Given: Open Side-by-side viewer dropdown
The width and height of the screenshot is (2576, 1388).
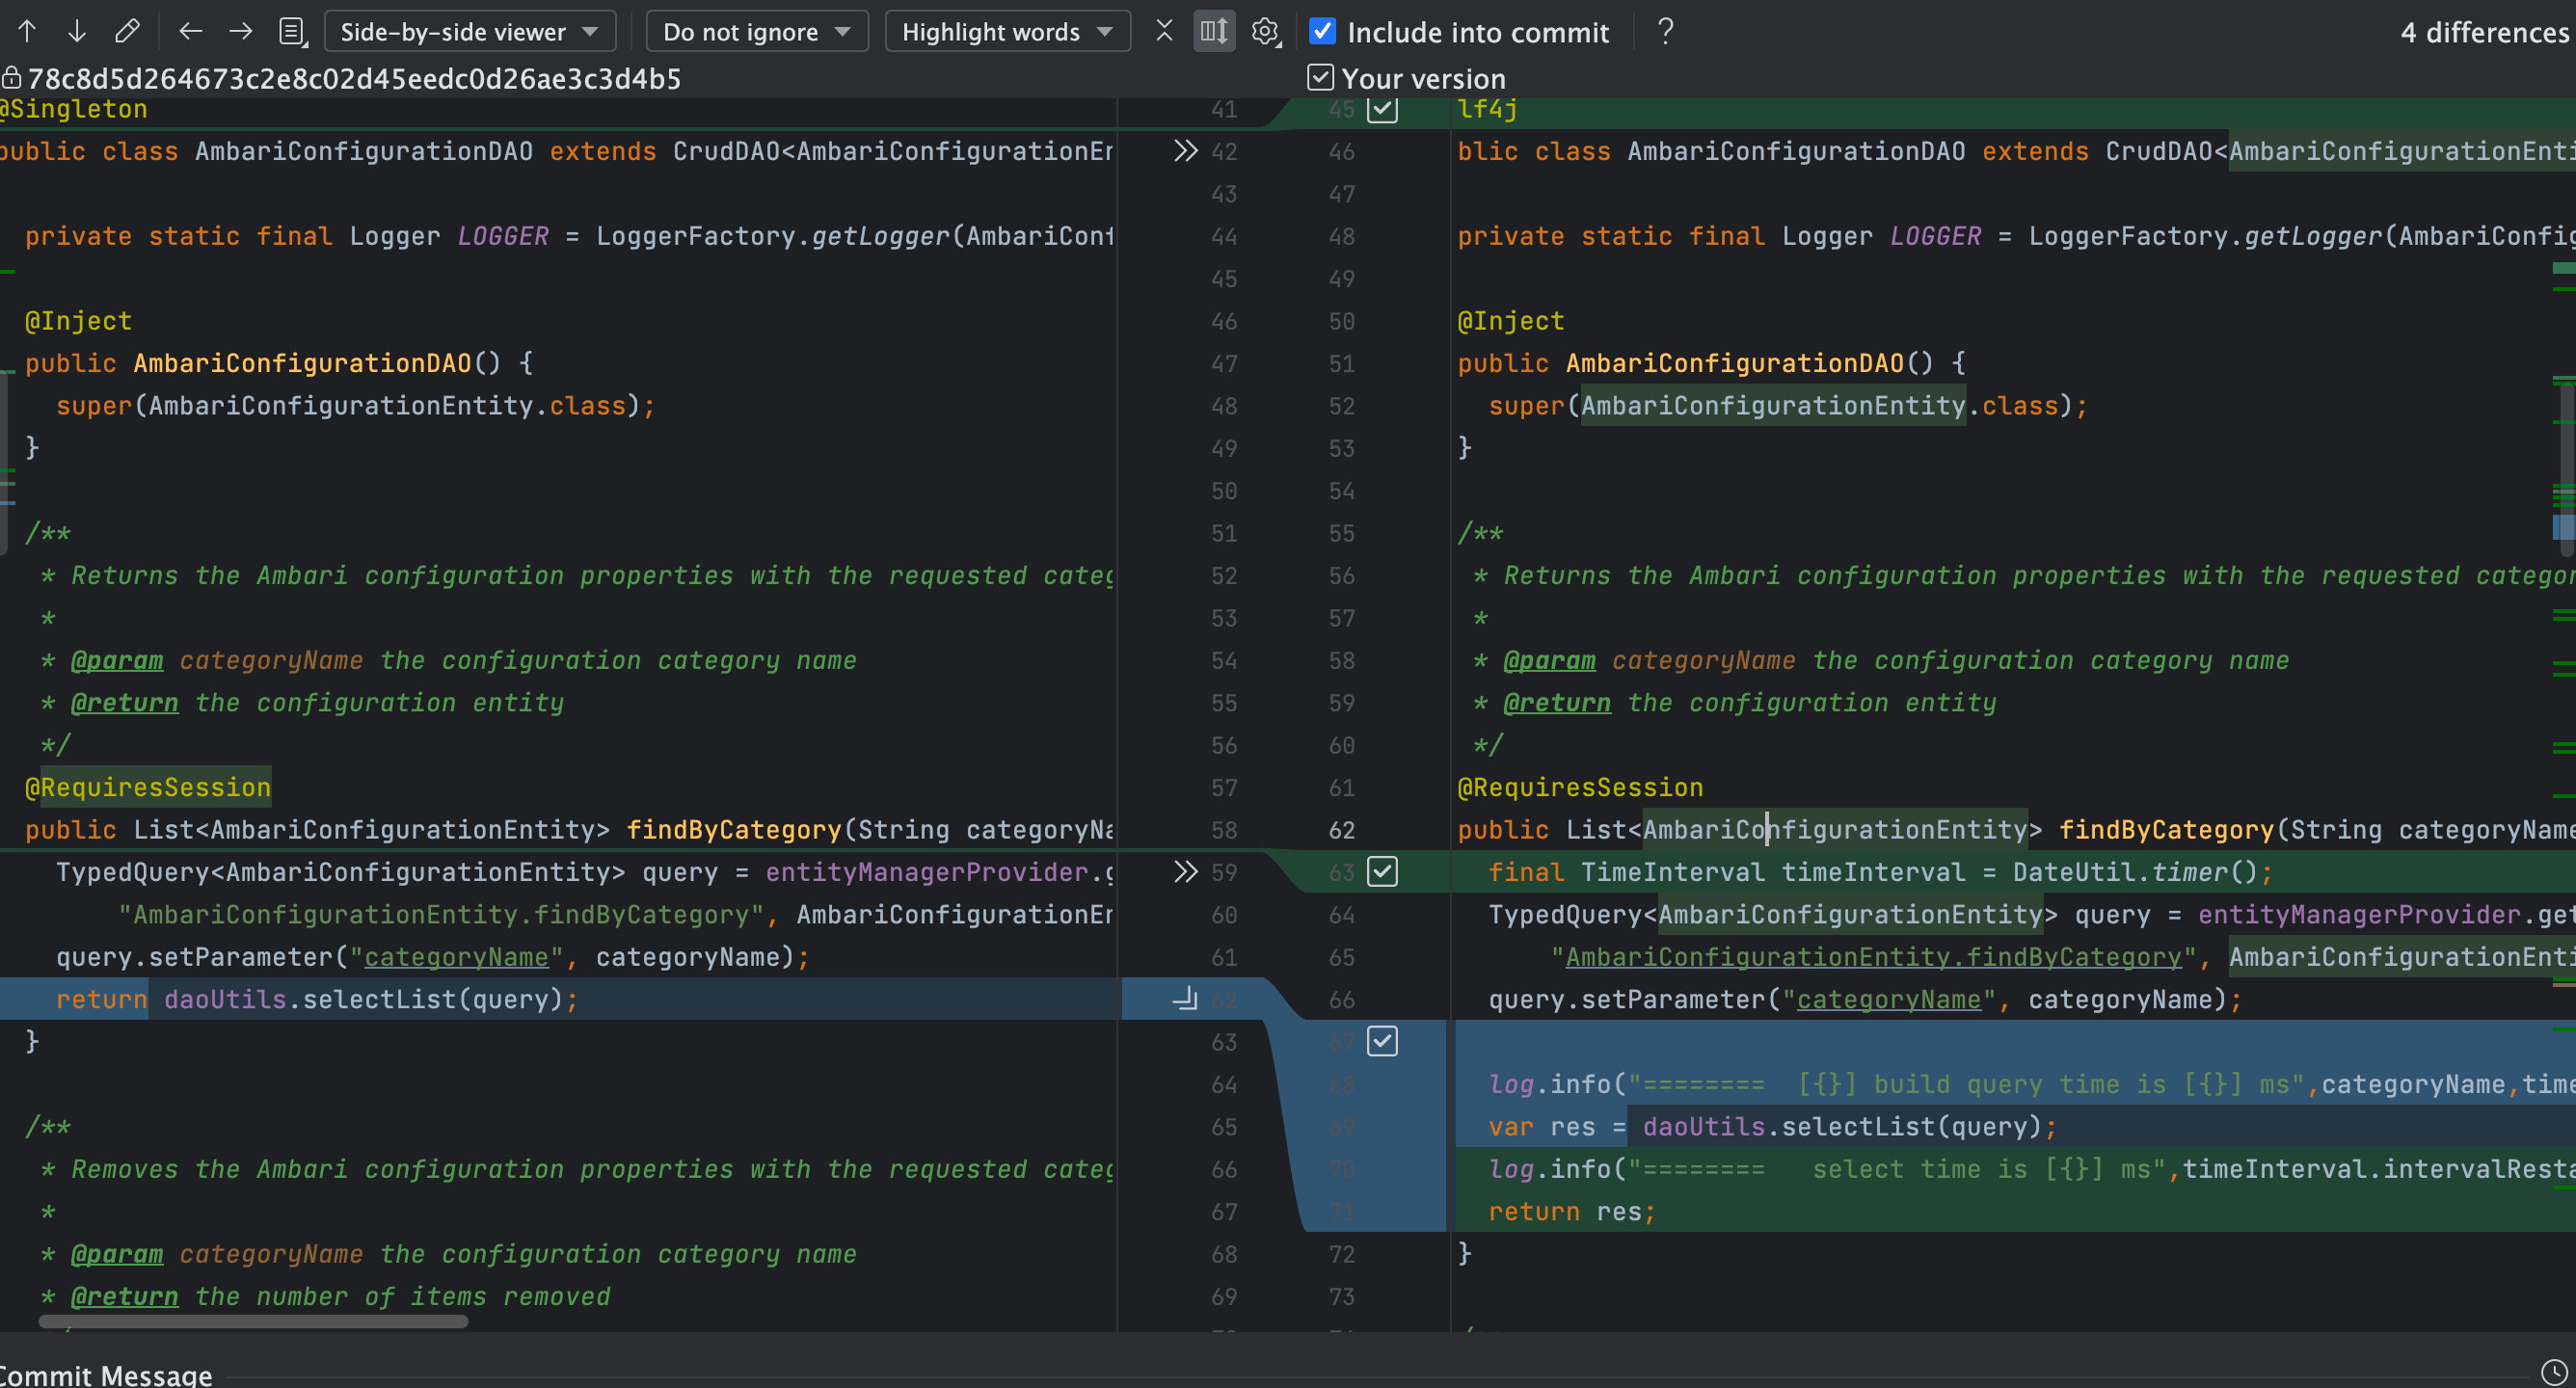Looking at the screenshot, I should pyautogui.click(x=470, y=31).
